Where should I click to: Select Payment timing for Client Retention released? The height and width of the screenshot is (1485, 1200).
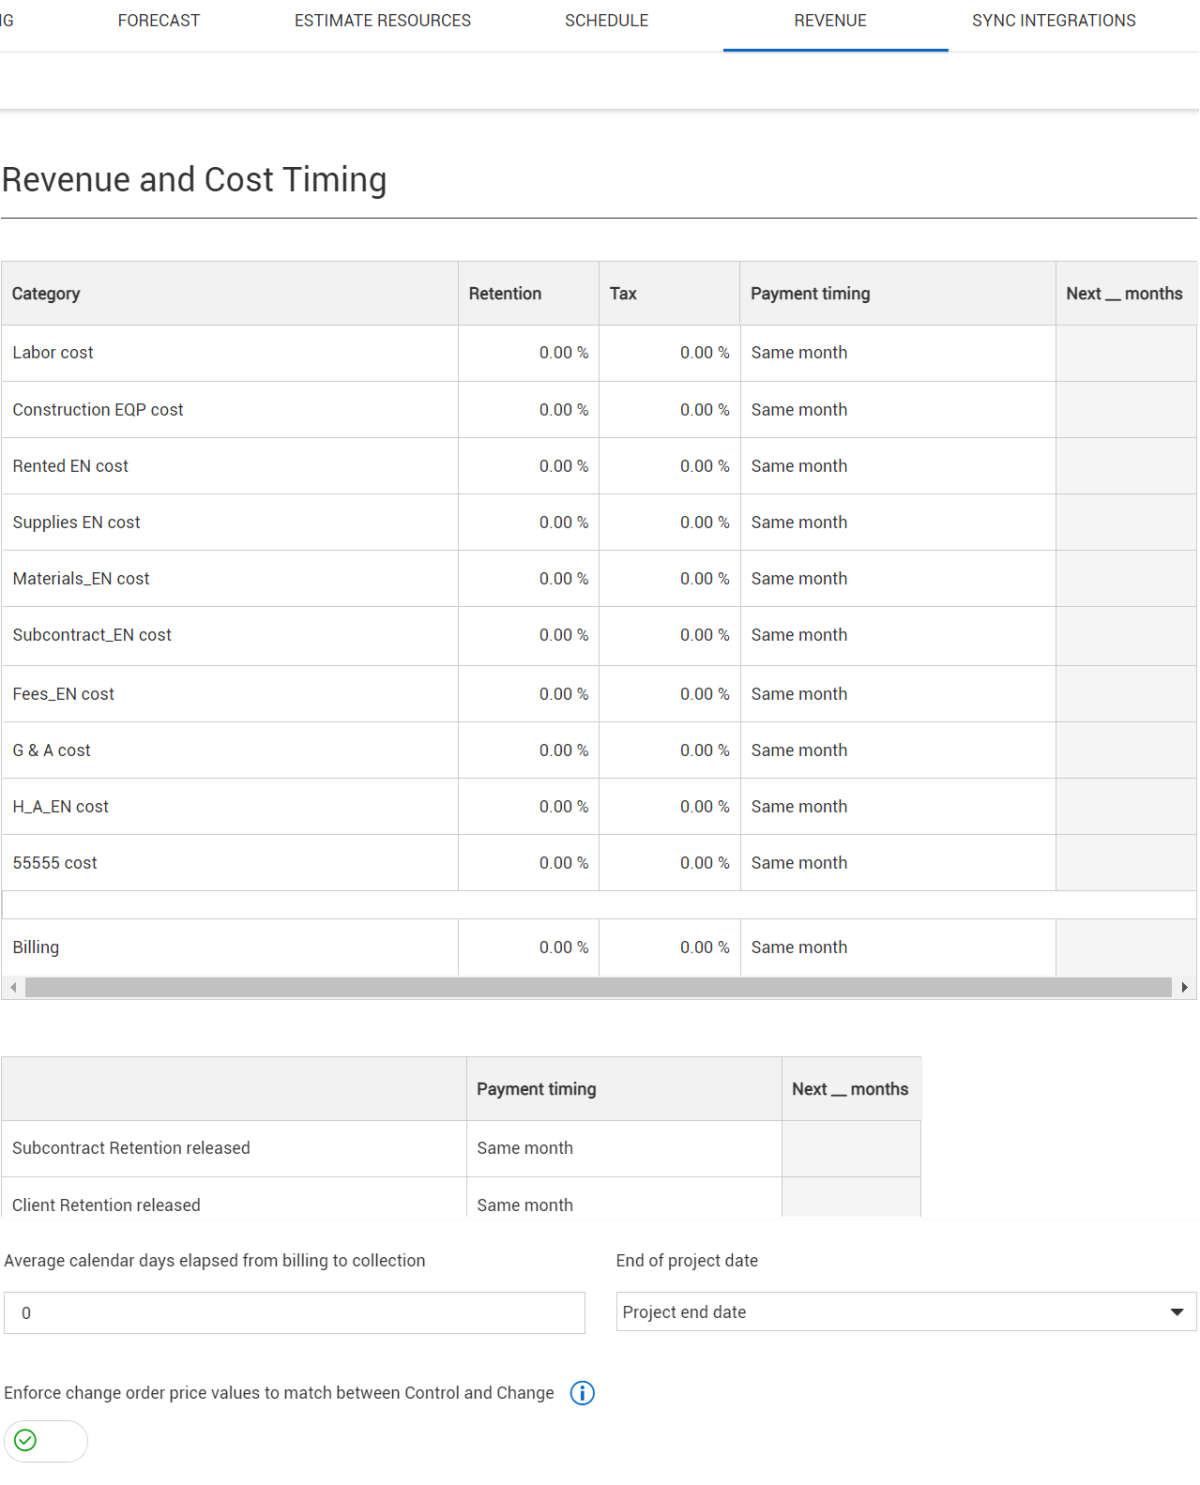pyautogui.click(x=622, y=1204)
